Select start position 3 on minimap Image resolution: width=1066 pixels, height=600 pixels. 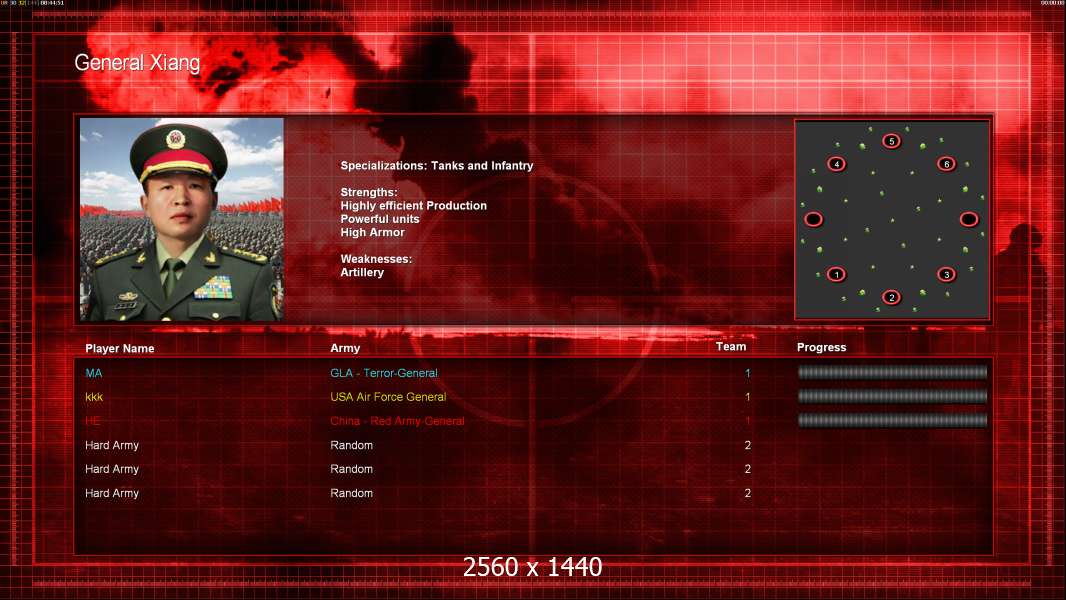point(946,275)
